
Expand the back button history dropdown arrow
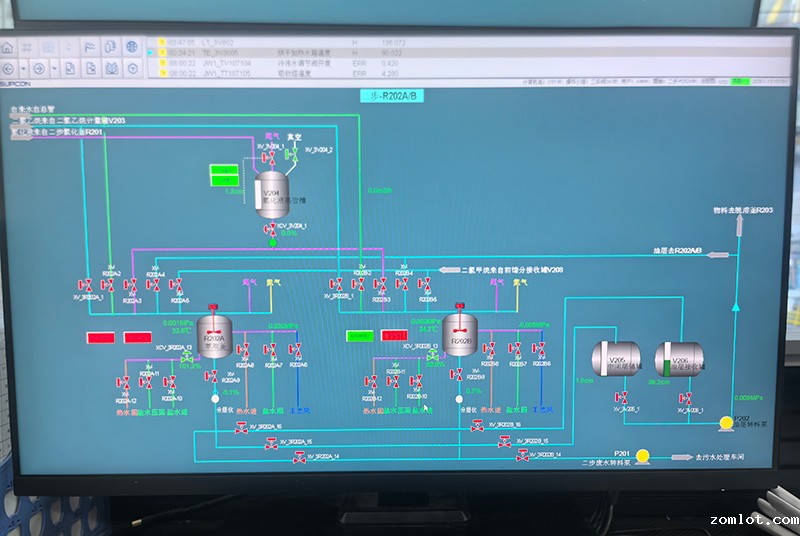pyautogui.click(x=25, y=68)
